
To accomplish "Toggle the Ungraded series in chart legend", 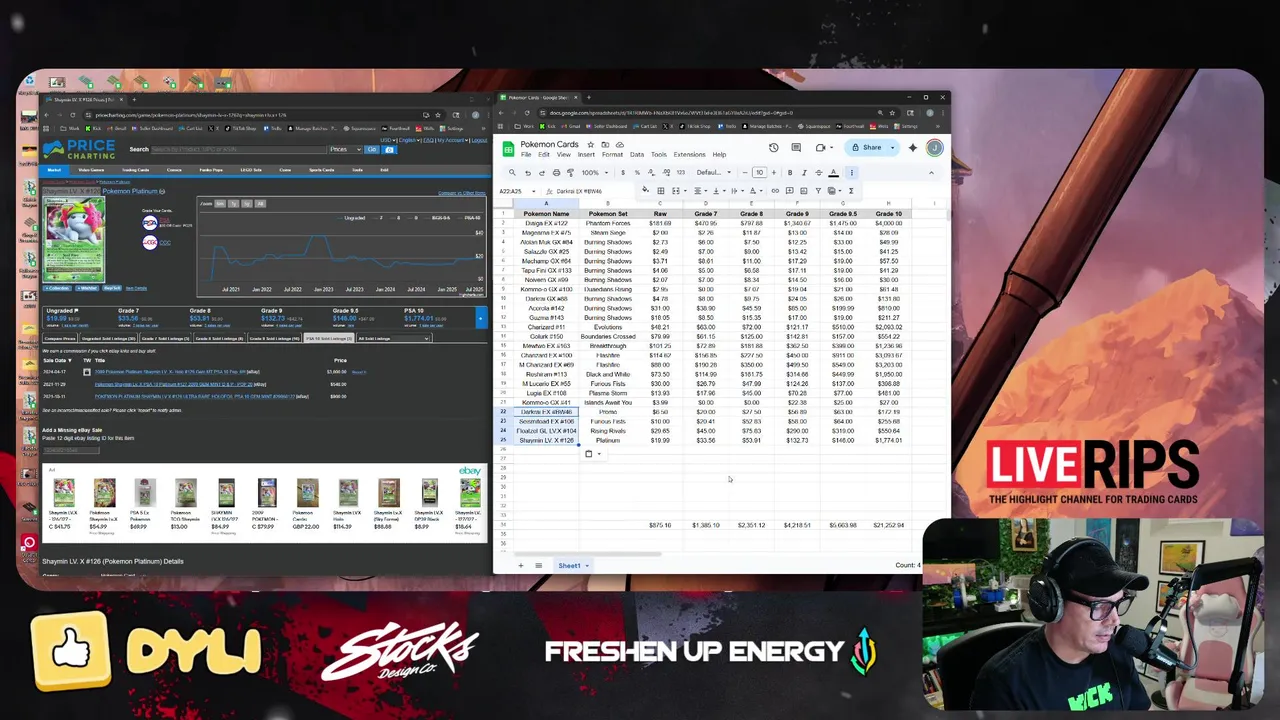I will tap(351, 218).
